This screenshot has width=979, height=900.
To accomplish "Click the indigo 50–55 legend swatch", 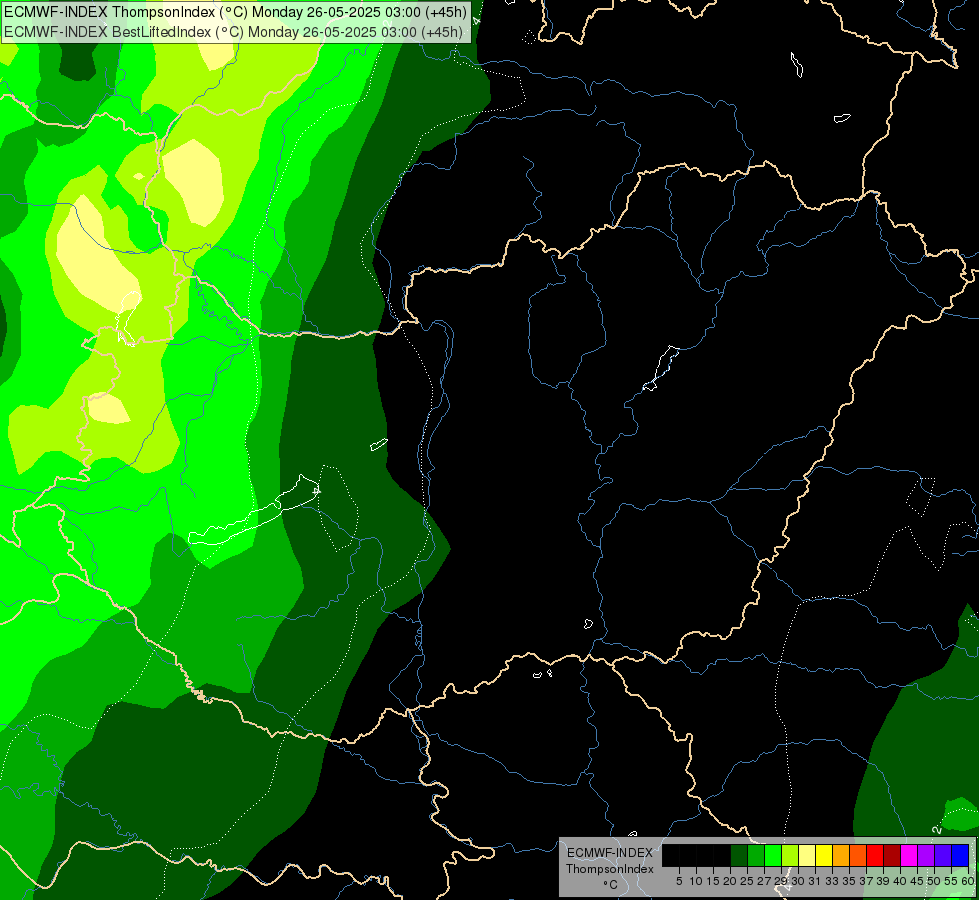I will point(943,855).
